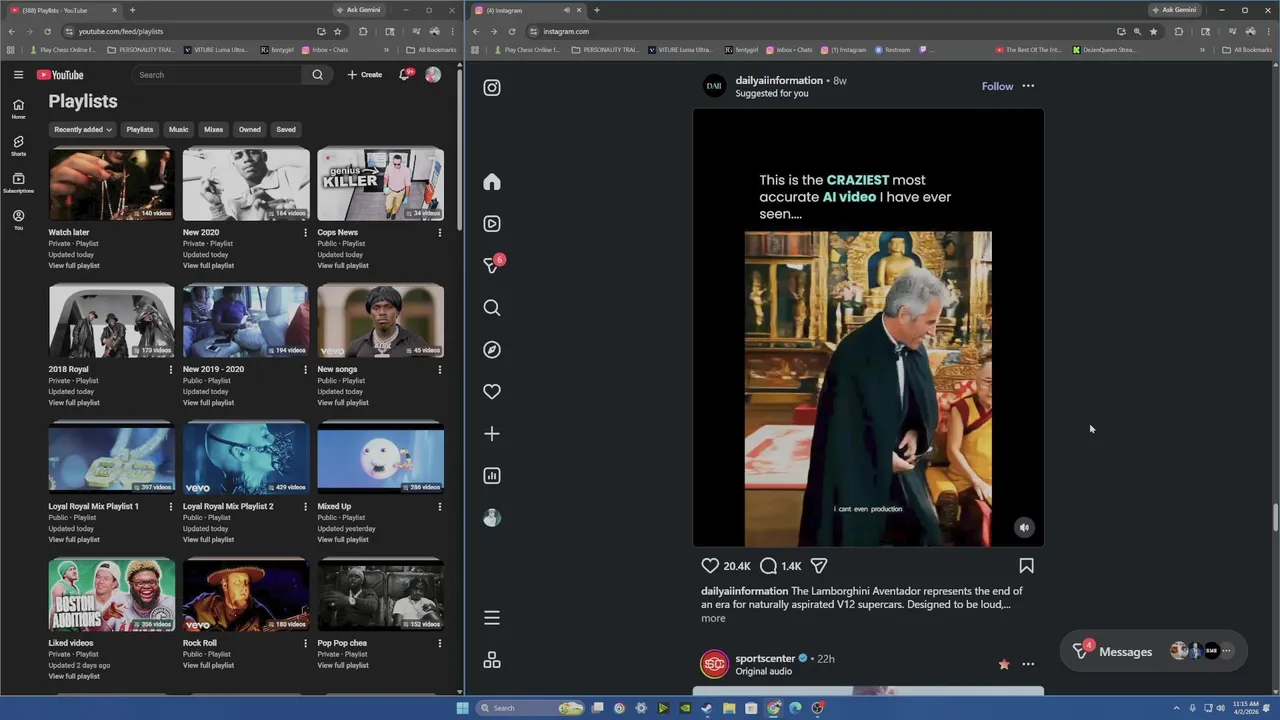Open YouTube account avatar menu
1280x720 pixels.
tap(433, 75)
